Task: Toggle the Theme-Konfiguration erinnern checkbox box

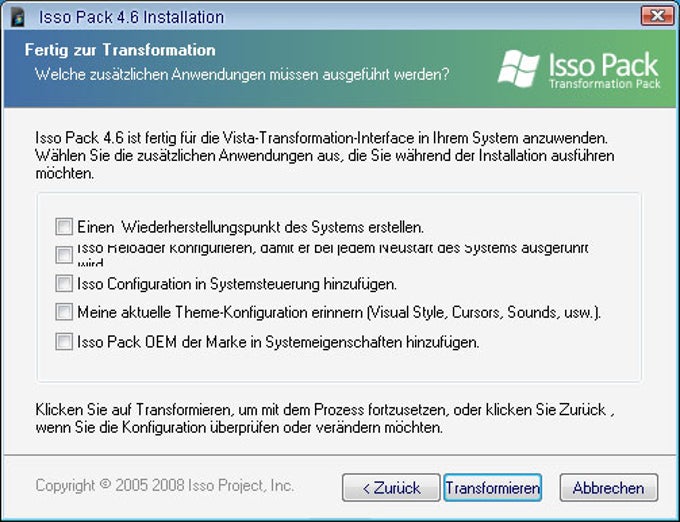Action: coord(64,312)
